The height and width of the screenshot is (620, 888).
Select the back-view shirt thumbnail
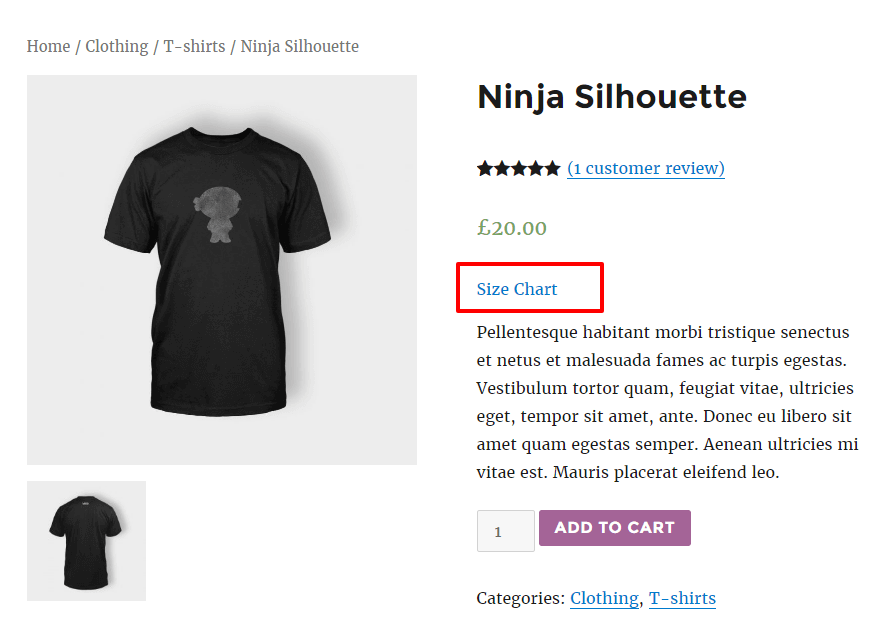click(86, 541)
